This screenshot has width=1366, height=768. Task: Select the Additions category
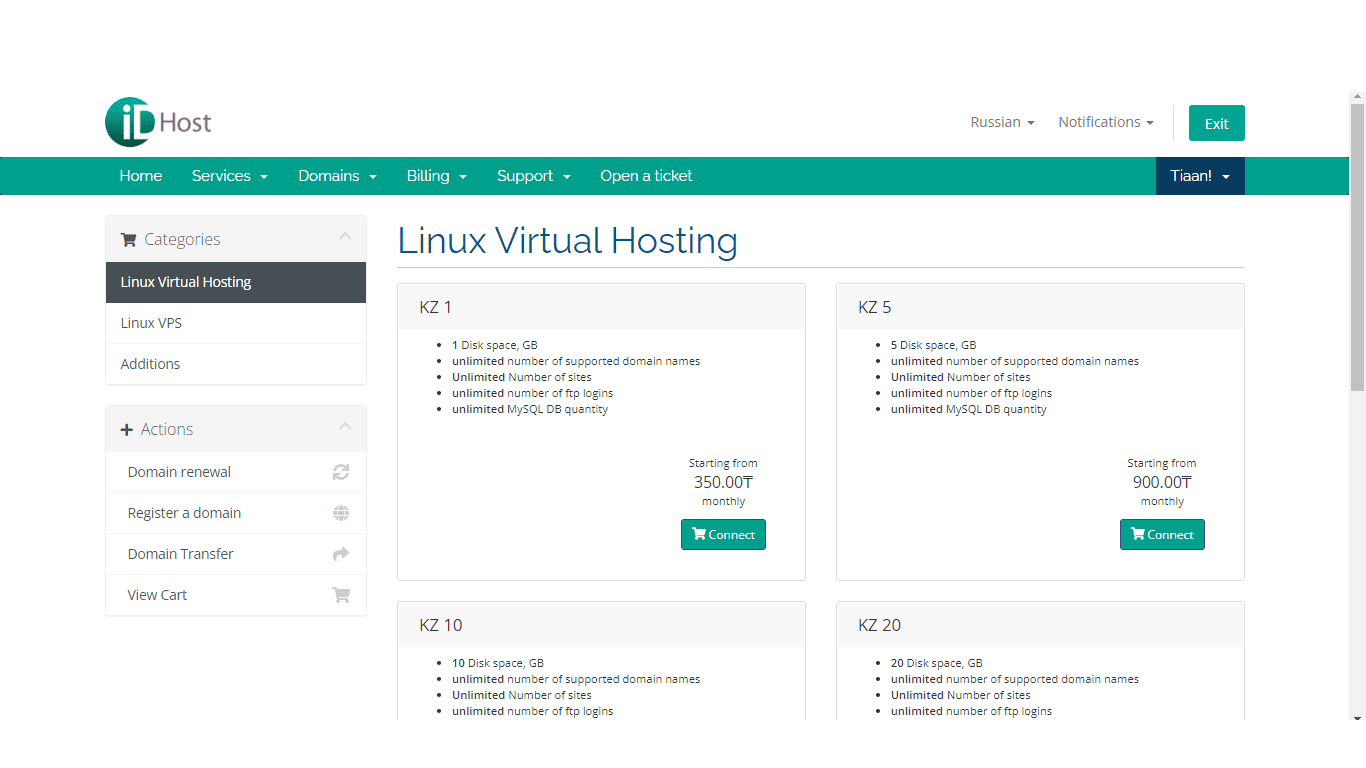[x=236, y=364]
